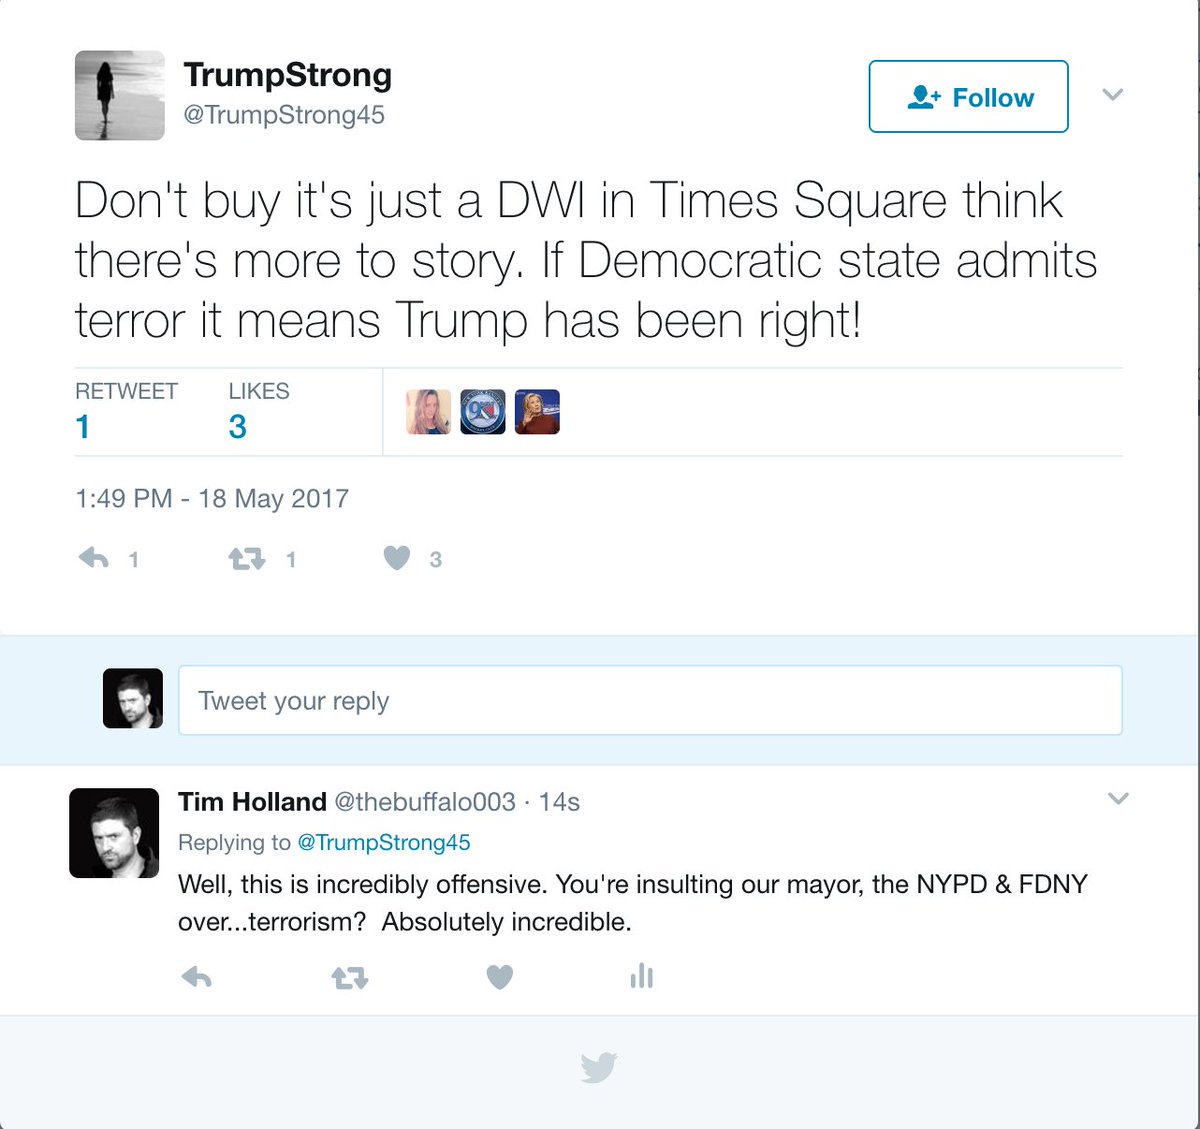Click the Tweet your reply field
The height and width of the screenshot is (1129, 1200).
(650, 700)
